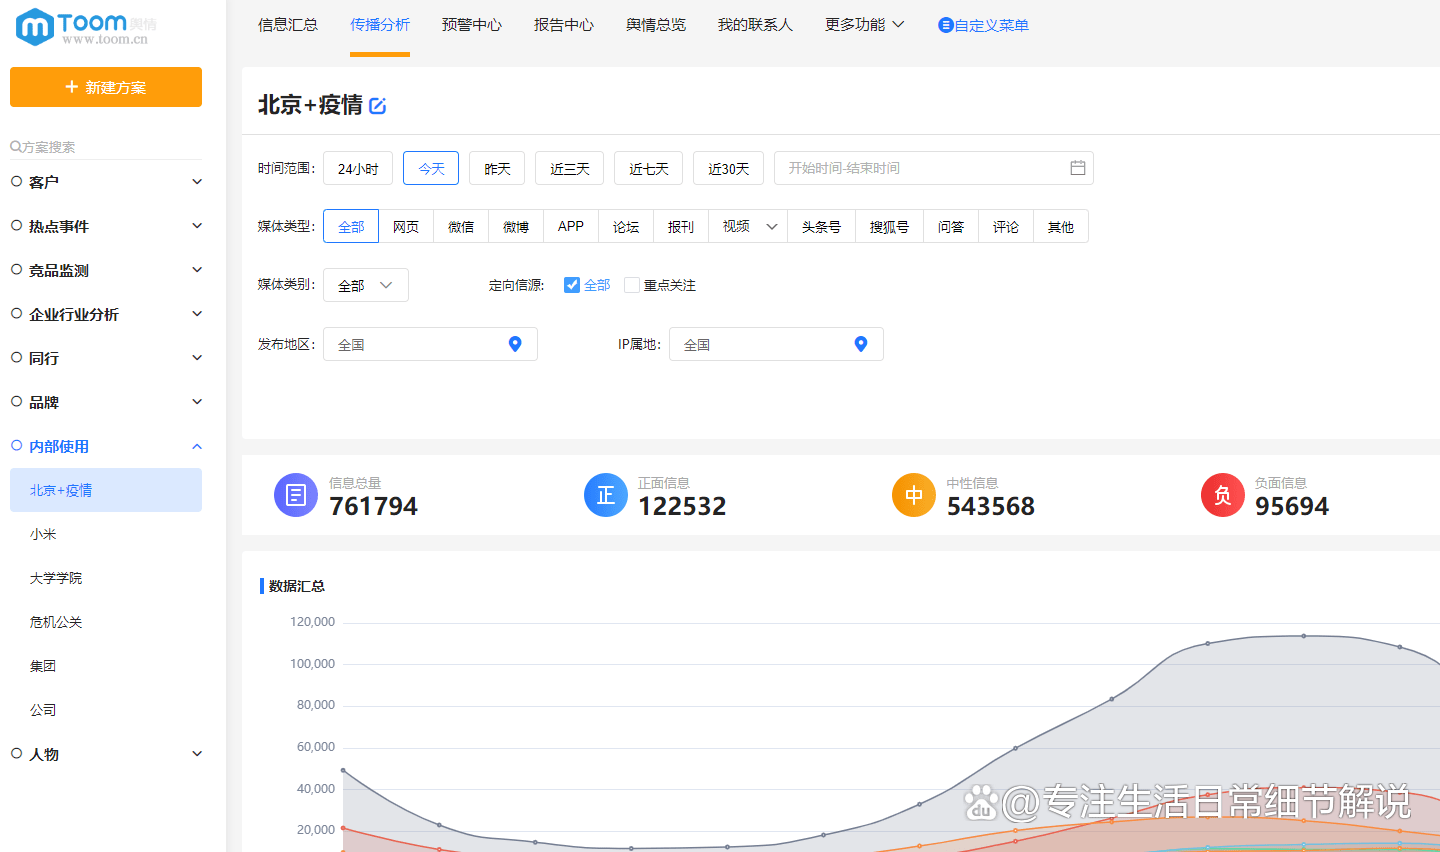
Task: Open the 视频 media type dropdown arrow
Action: 772,227
